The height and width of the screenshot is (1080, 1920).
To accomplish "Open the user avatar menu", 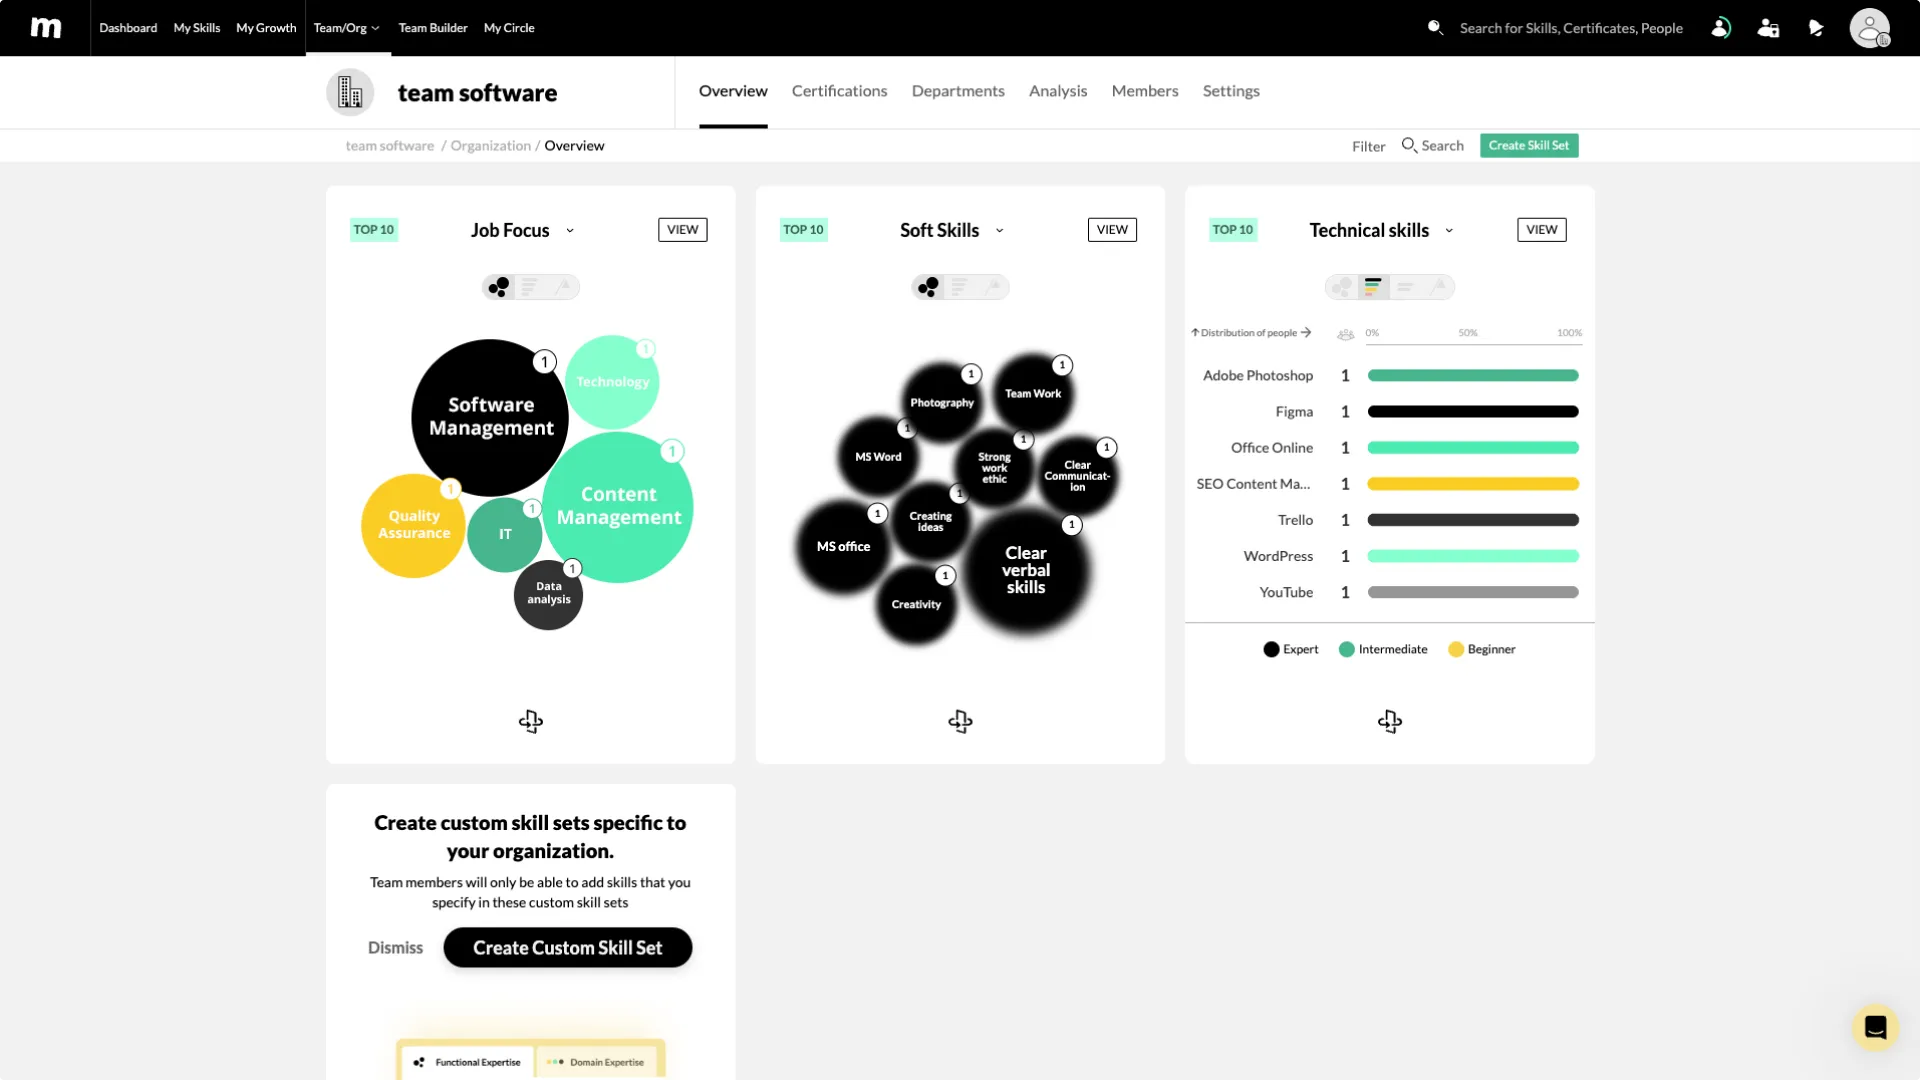I will tap(1869, 28).
